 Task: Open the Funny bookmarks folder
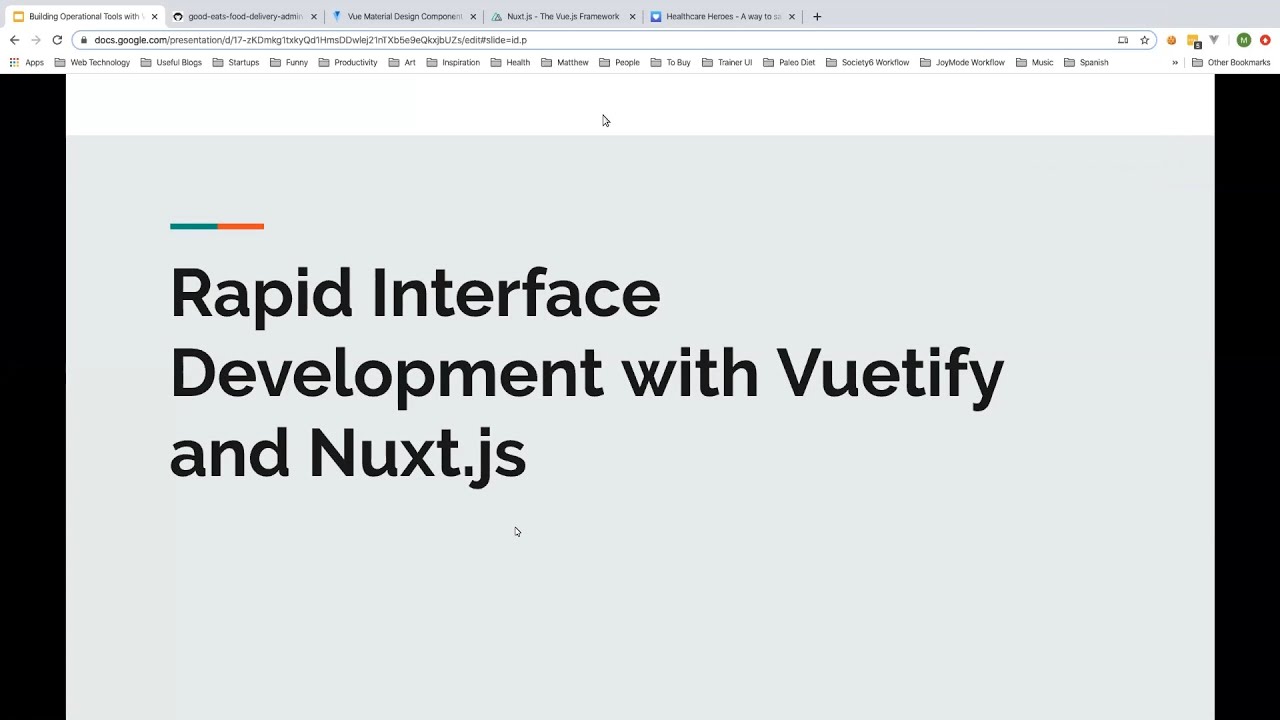point(289,62)
